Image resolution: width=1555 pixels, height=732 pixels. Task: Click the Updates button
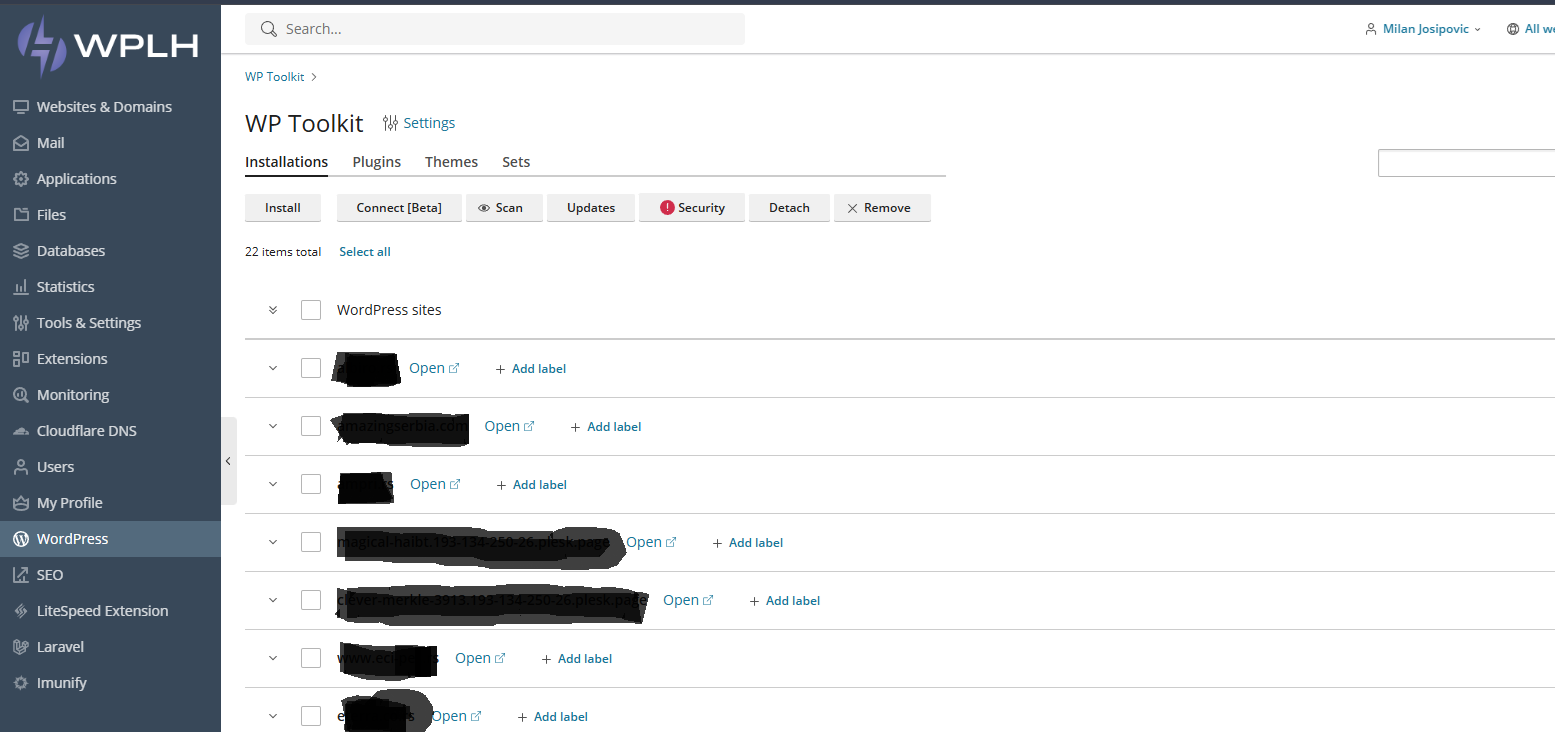click(x=591, y=208)
